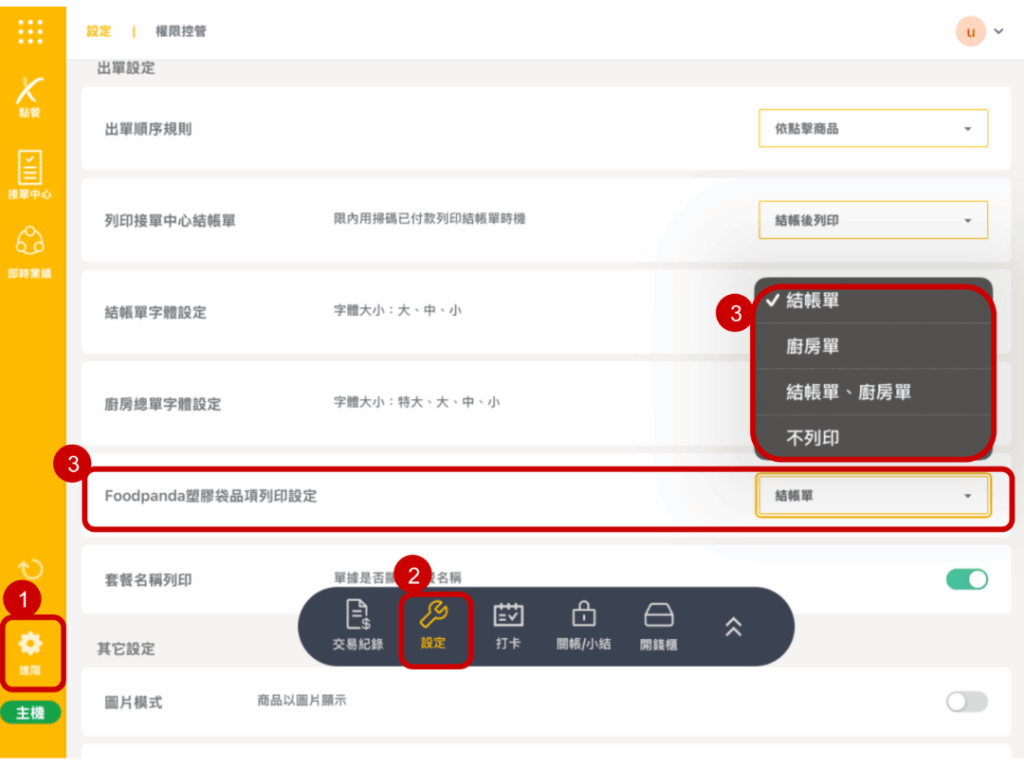The width and height of the screenshot is (1024, 768).
Task: Click the refresh sync icon in sidebar
Action: pos(31,569)
